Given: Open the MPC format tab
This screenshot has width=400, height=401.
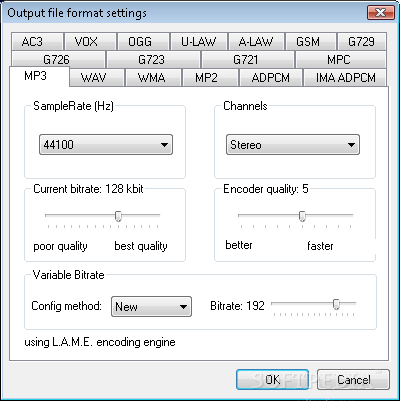Looking at the screenshot, I should [x=341, y=60].
